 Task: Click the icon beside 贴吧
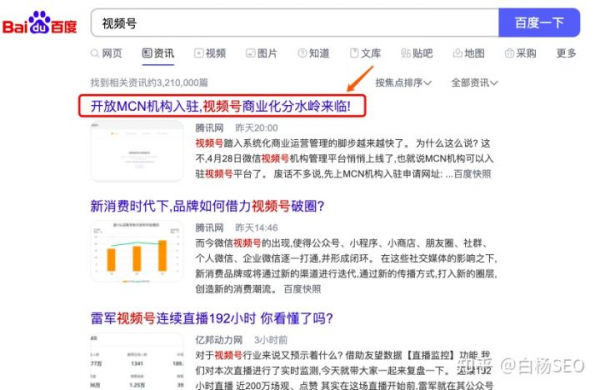coord(406,53)
